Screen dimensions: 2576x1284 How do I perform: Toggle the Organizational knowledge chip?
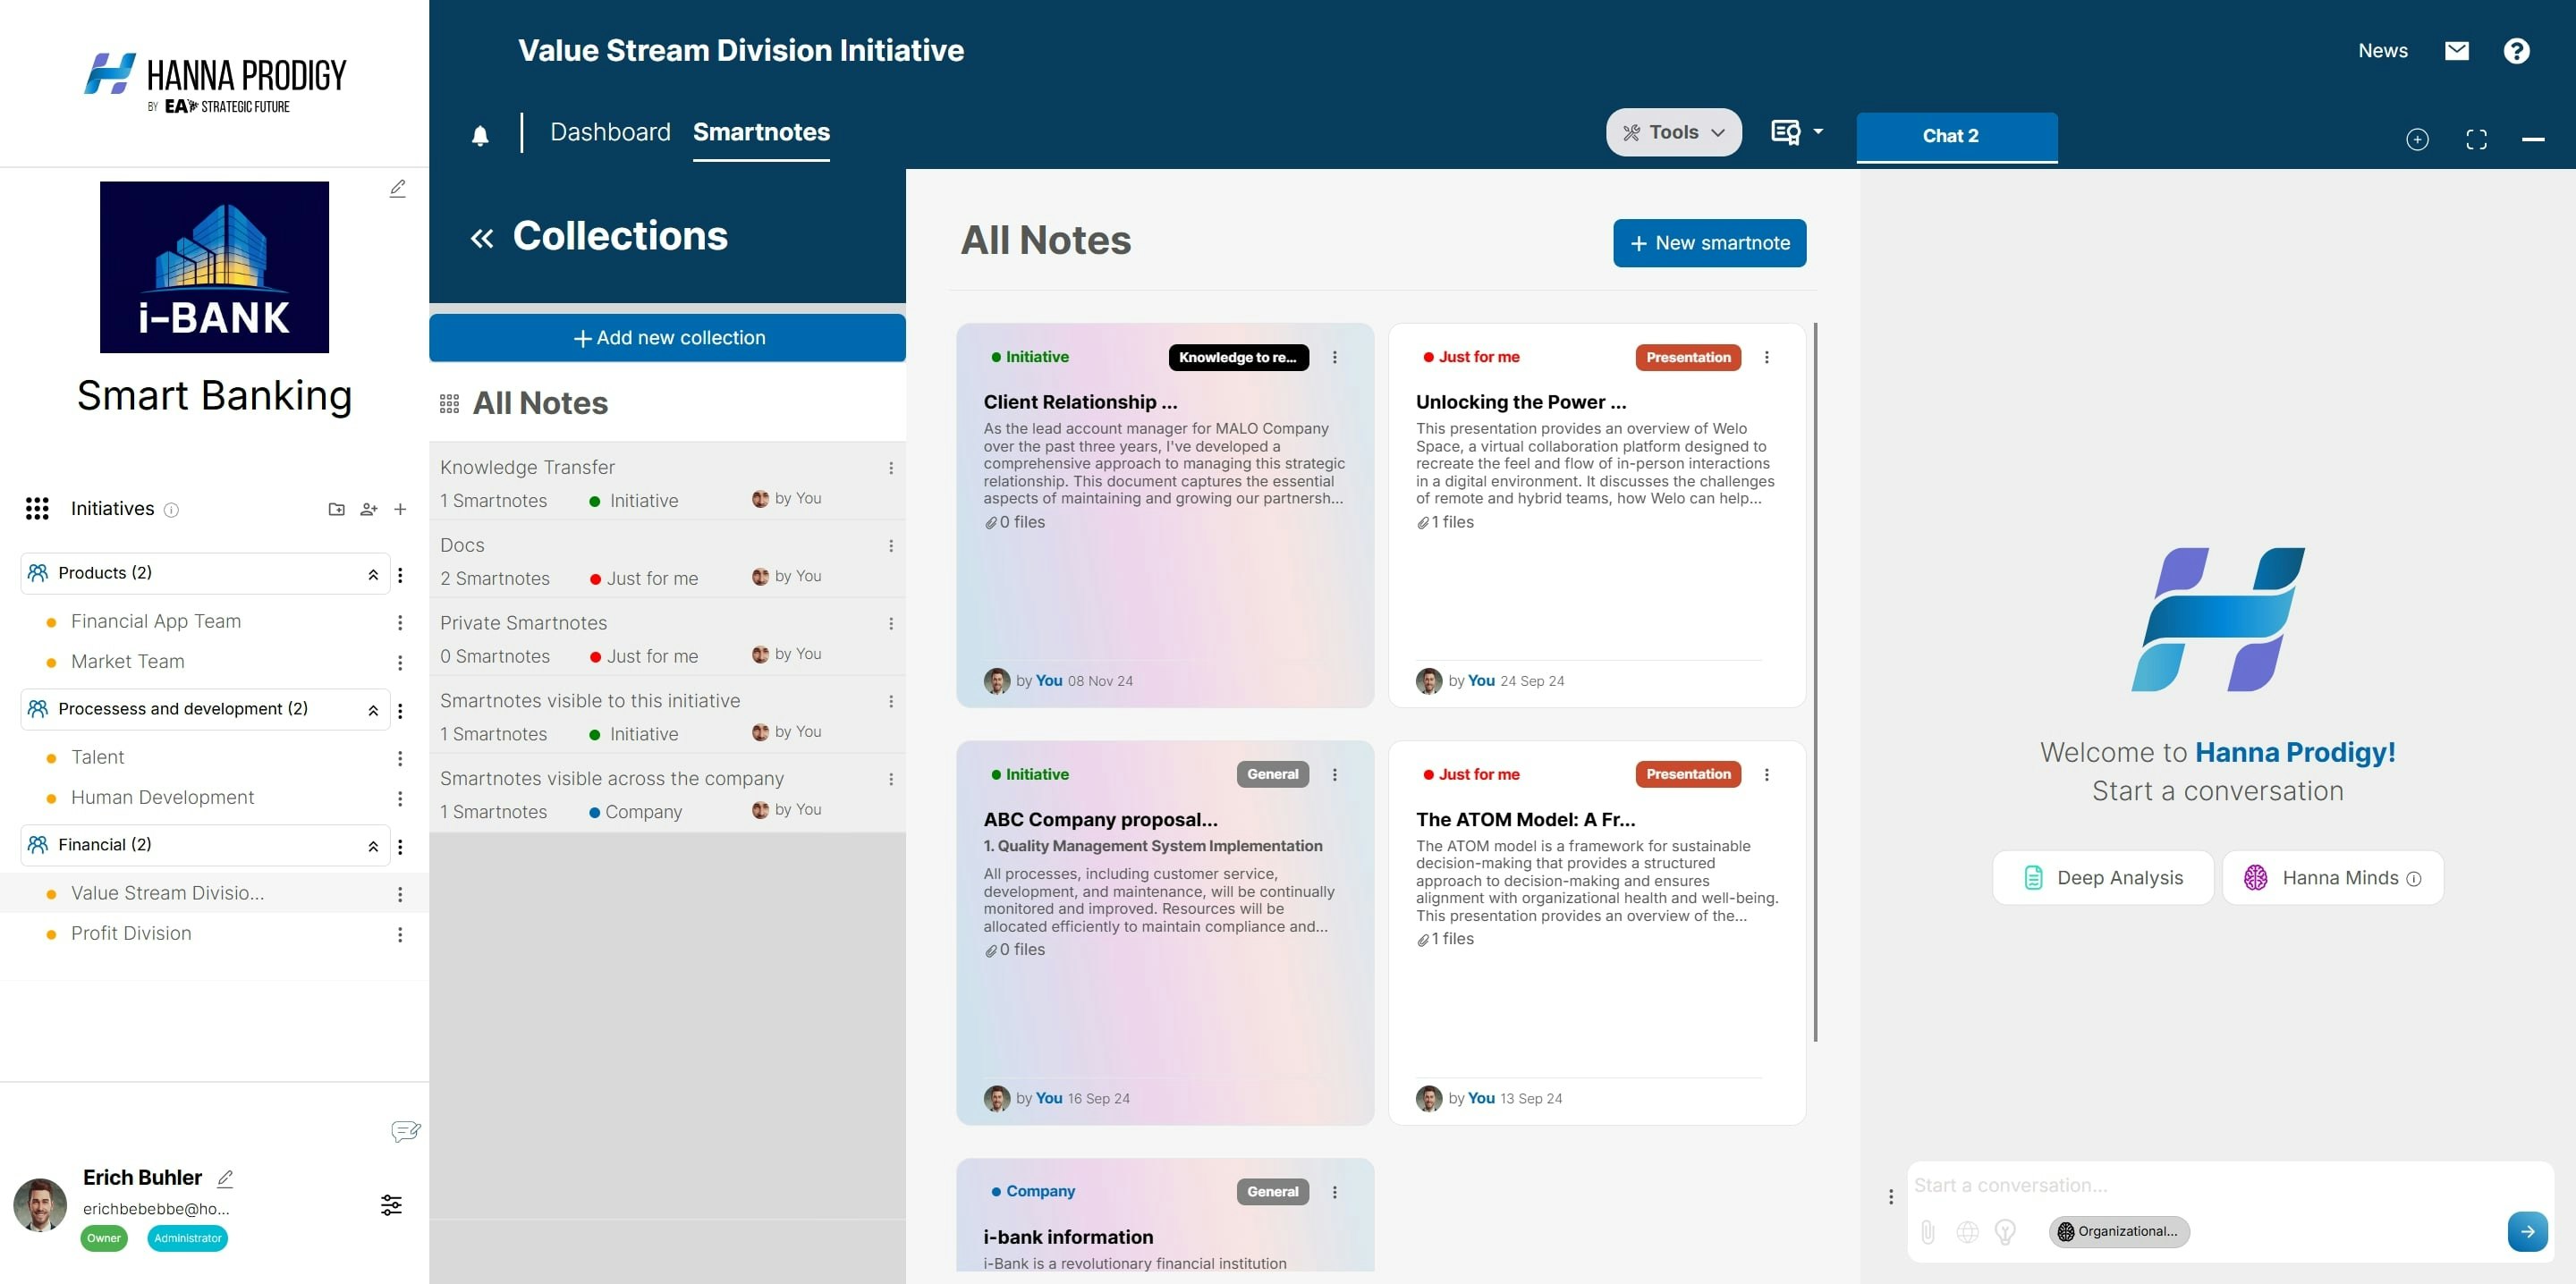pos(2118,1231)
